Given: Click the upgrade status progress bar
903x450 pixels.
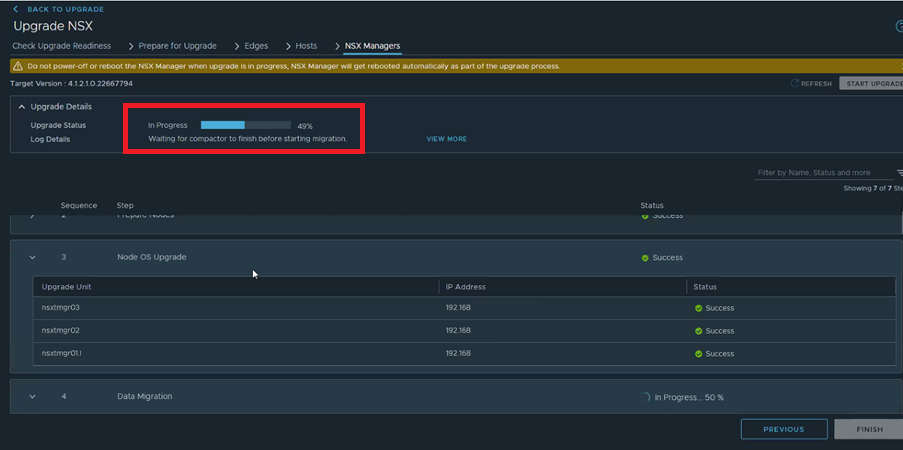Looking at the screenshot, I should click(245, 125).
